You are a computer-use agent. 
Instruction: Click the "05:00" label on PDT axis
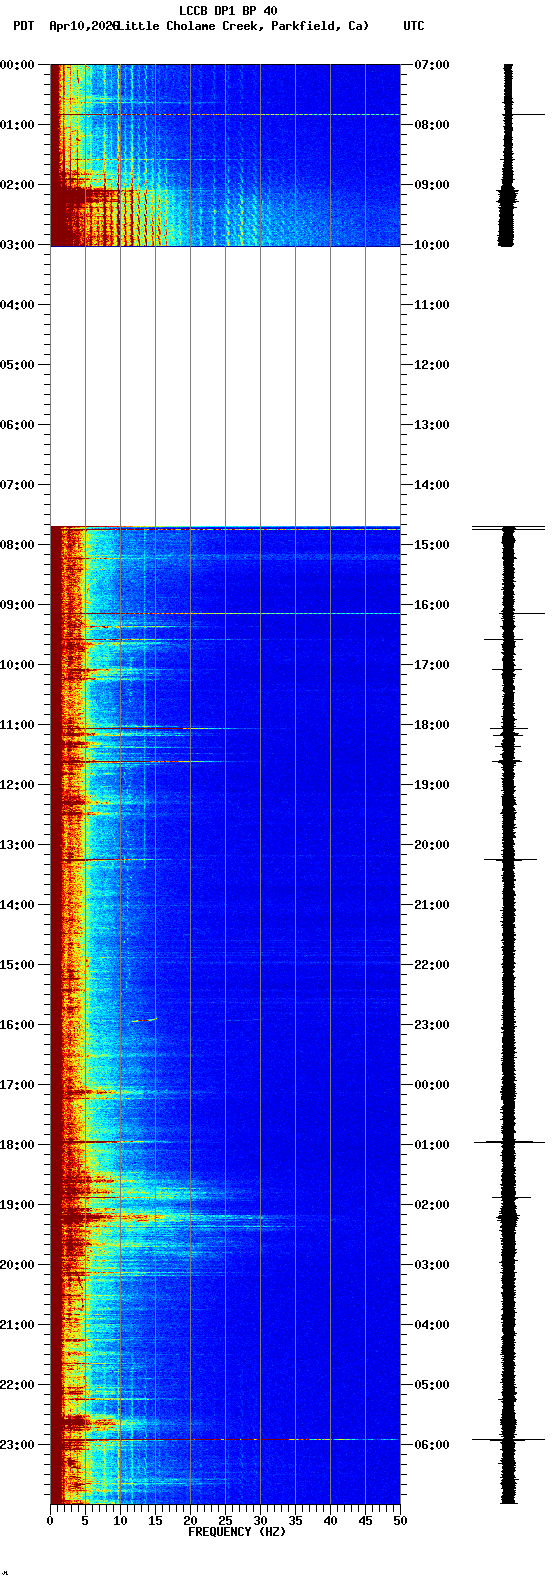point(17,365)
